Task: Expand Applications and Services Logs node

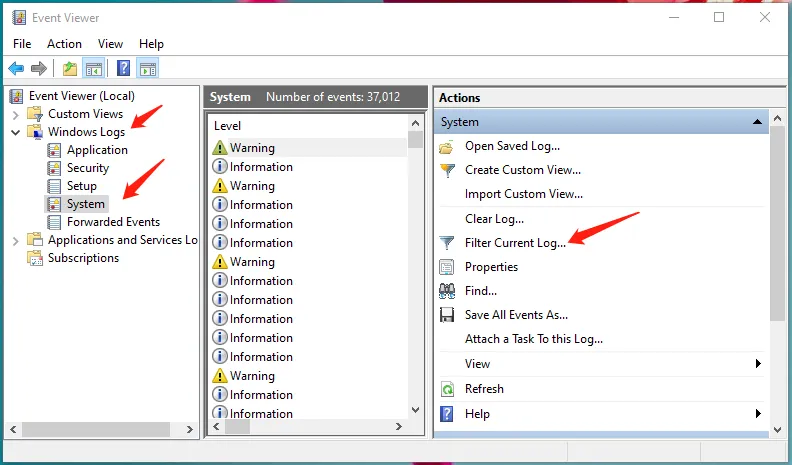Action: [15, 241]
